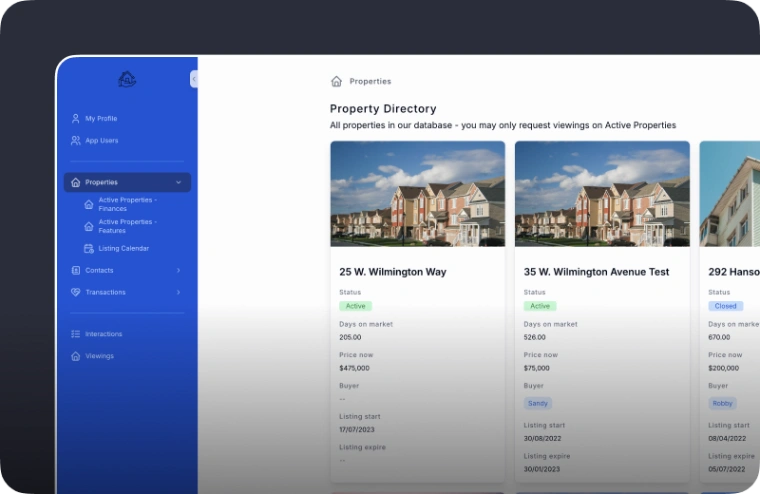Open Active Properties - Finances
760x494 pixels.
[x=127, y=204]
